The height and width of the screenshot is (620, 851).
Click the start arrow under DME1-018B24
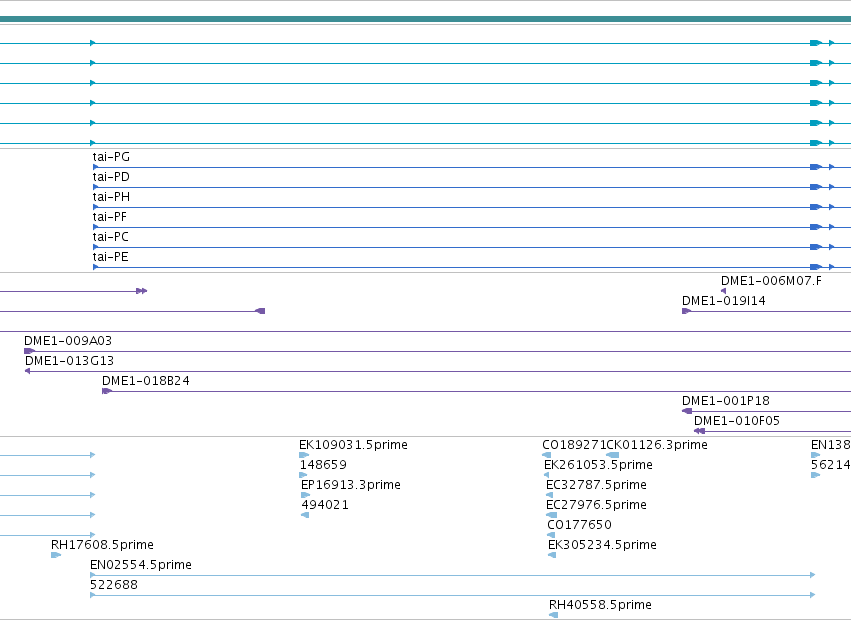(107, 391)
